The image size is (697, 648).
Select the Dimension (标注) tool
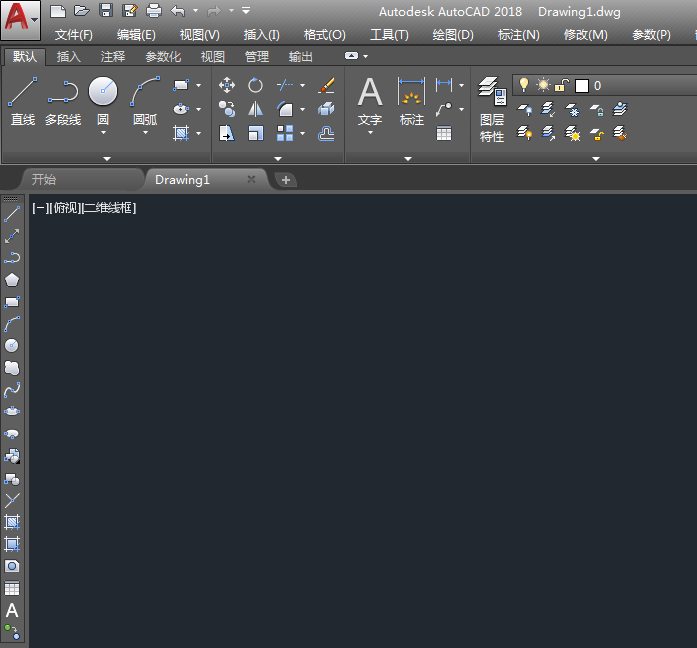point(412,100)
